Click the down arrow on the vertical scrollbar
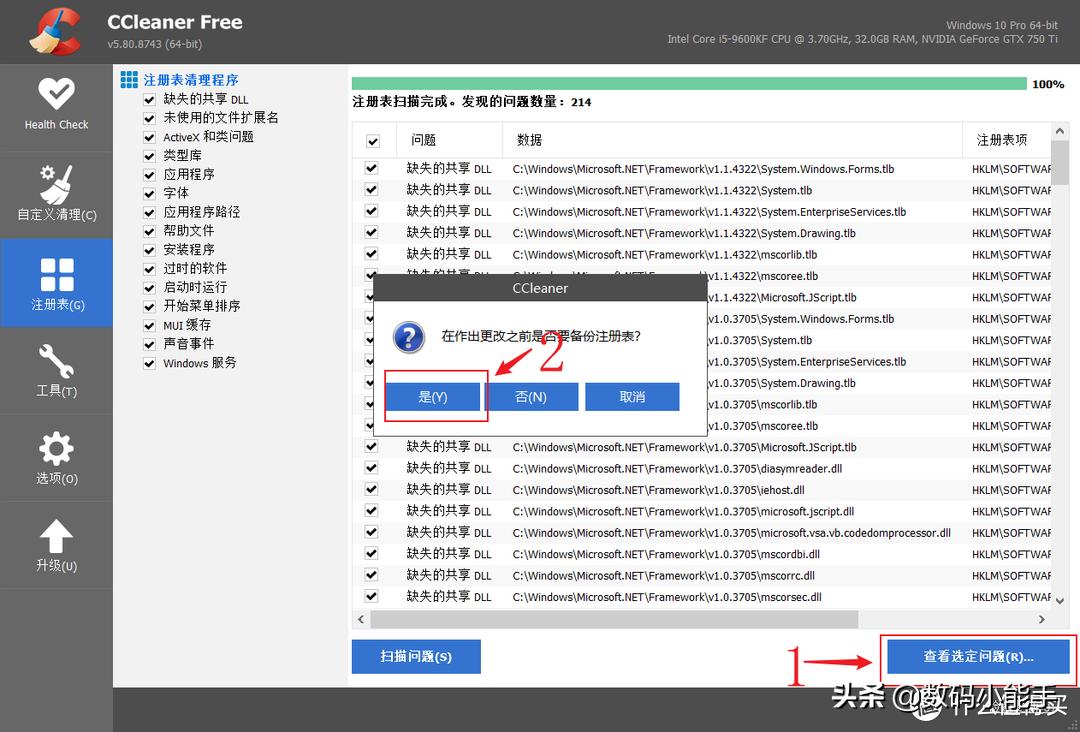Screen dimensions: 1080x732 tap(1060, 601)
